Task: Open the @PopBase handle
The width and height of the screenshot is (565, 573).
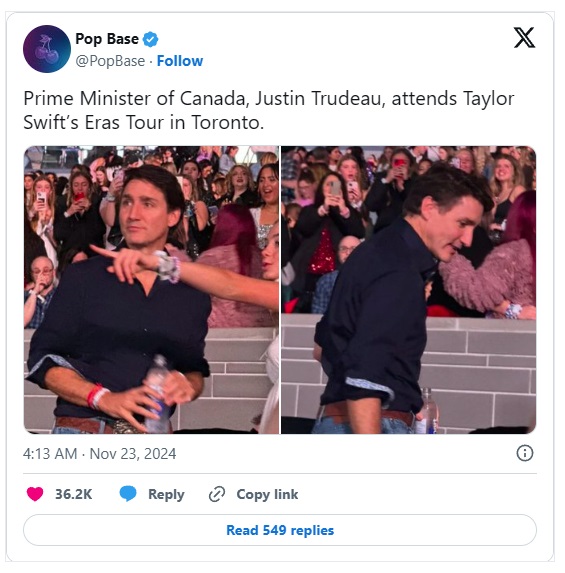Action: click(x=110, y=61)
